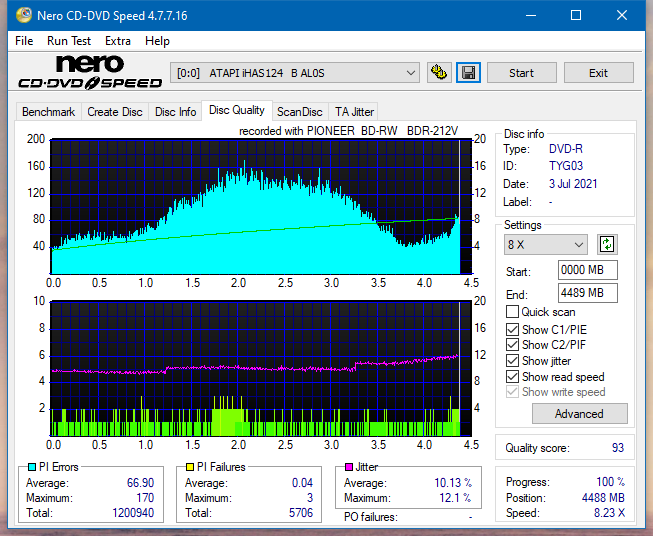
Task: Click the Start MB input field
Action: click(x=588, y=270)
